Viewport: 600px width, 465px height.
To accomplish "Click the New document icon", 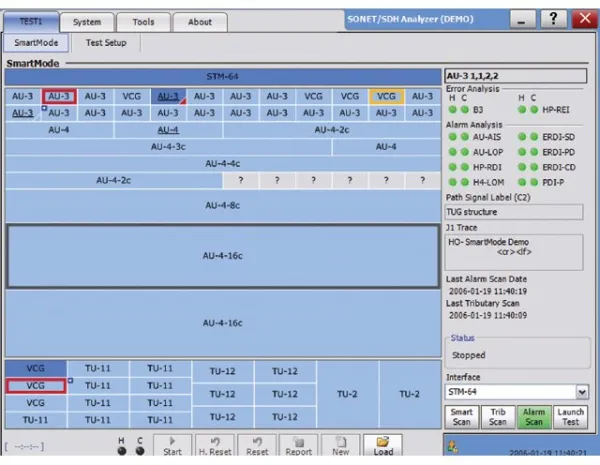I will click(339, 443).
